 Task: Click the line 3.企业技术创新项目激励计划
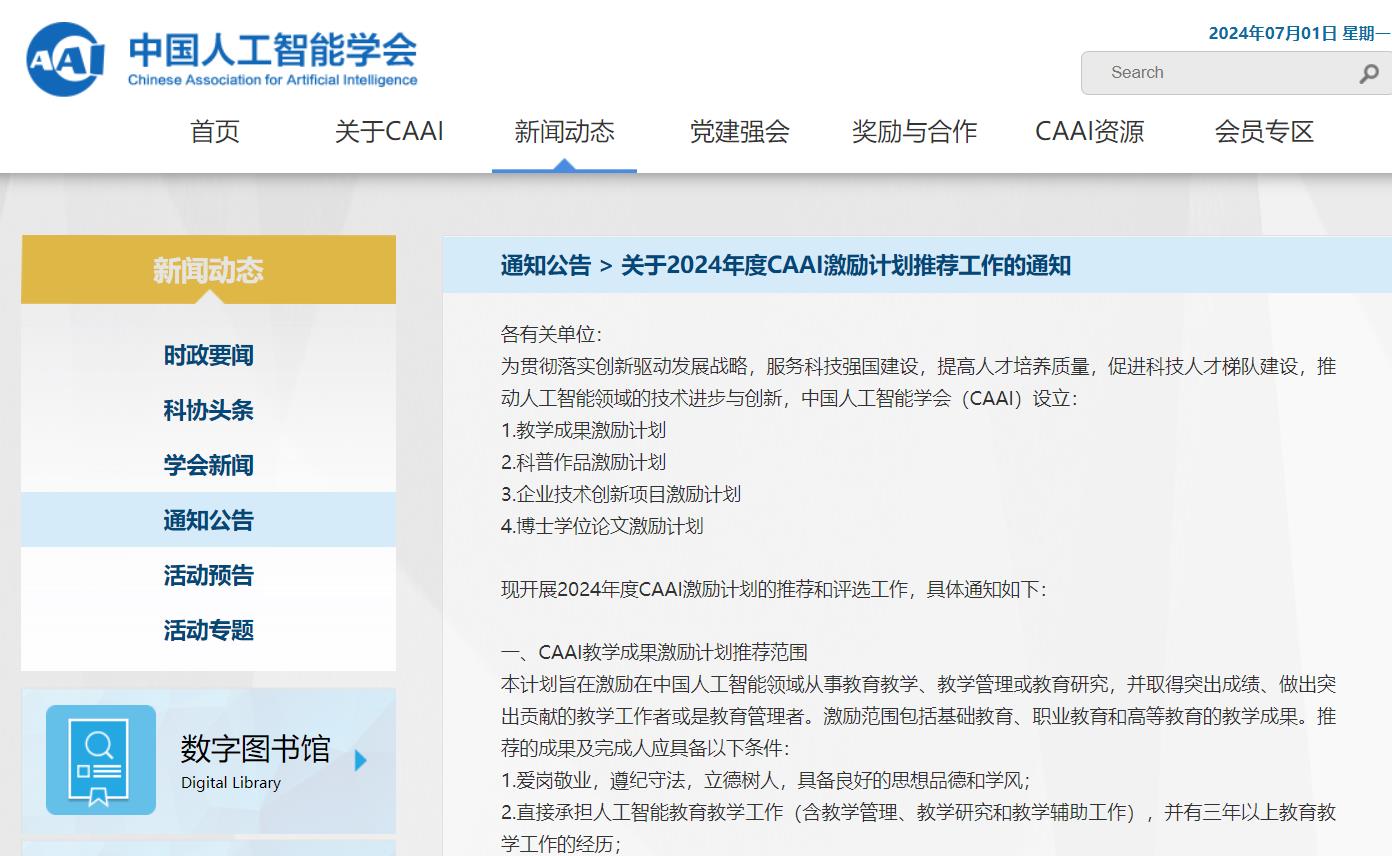tap(621, 494)
